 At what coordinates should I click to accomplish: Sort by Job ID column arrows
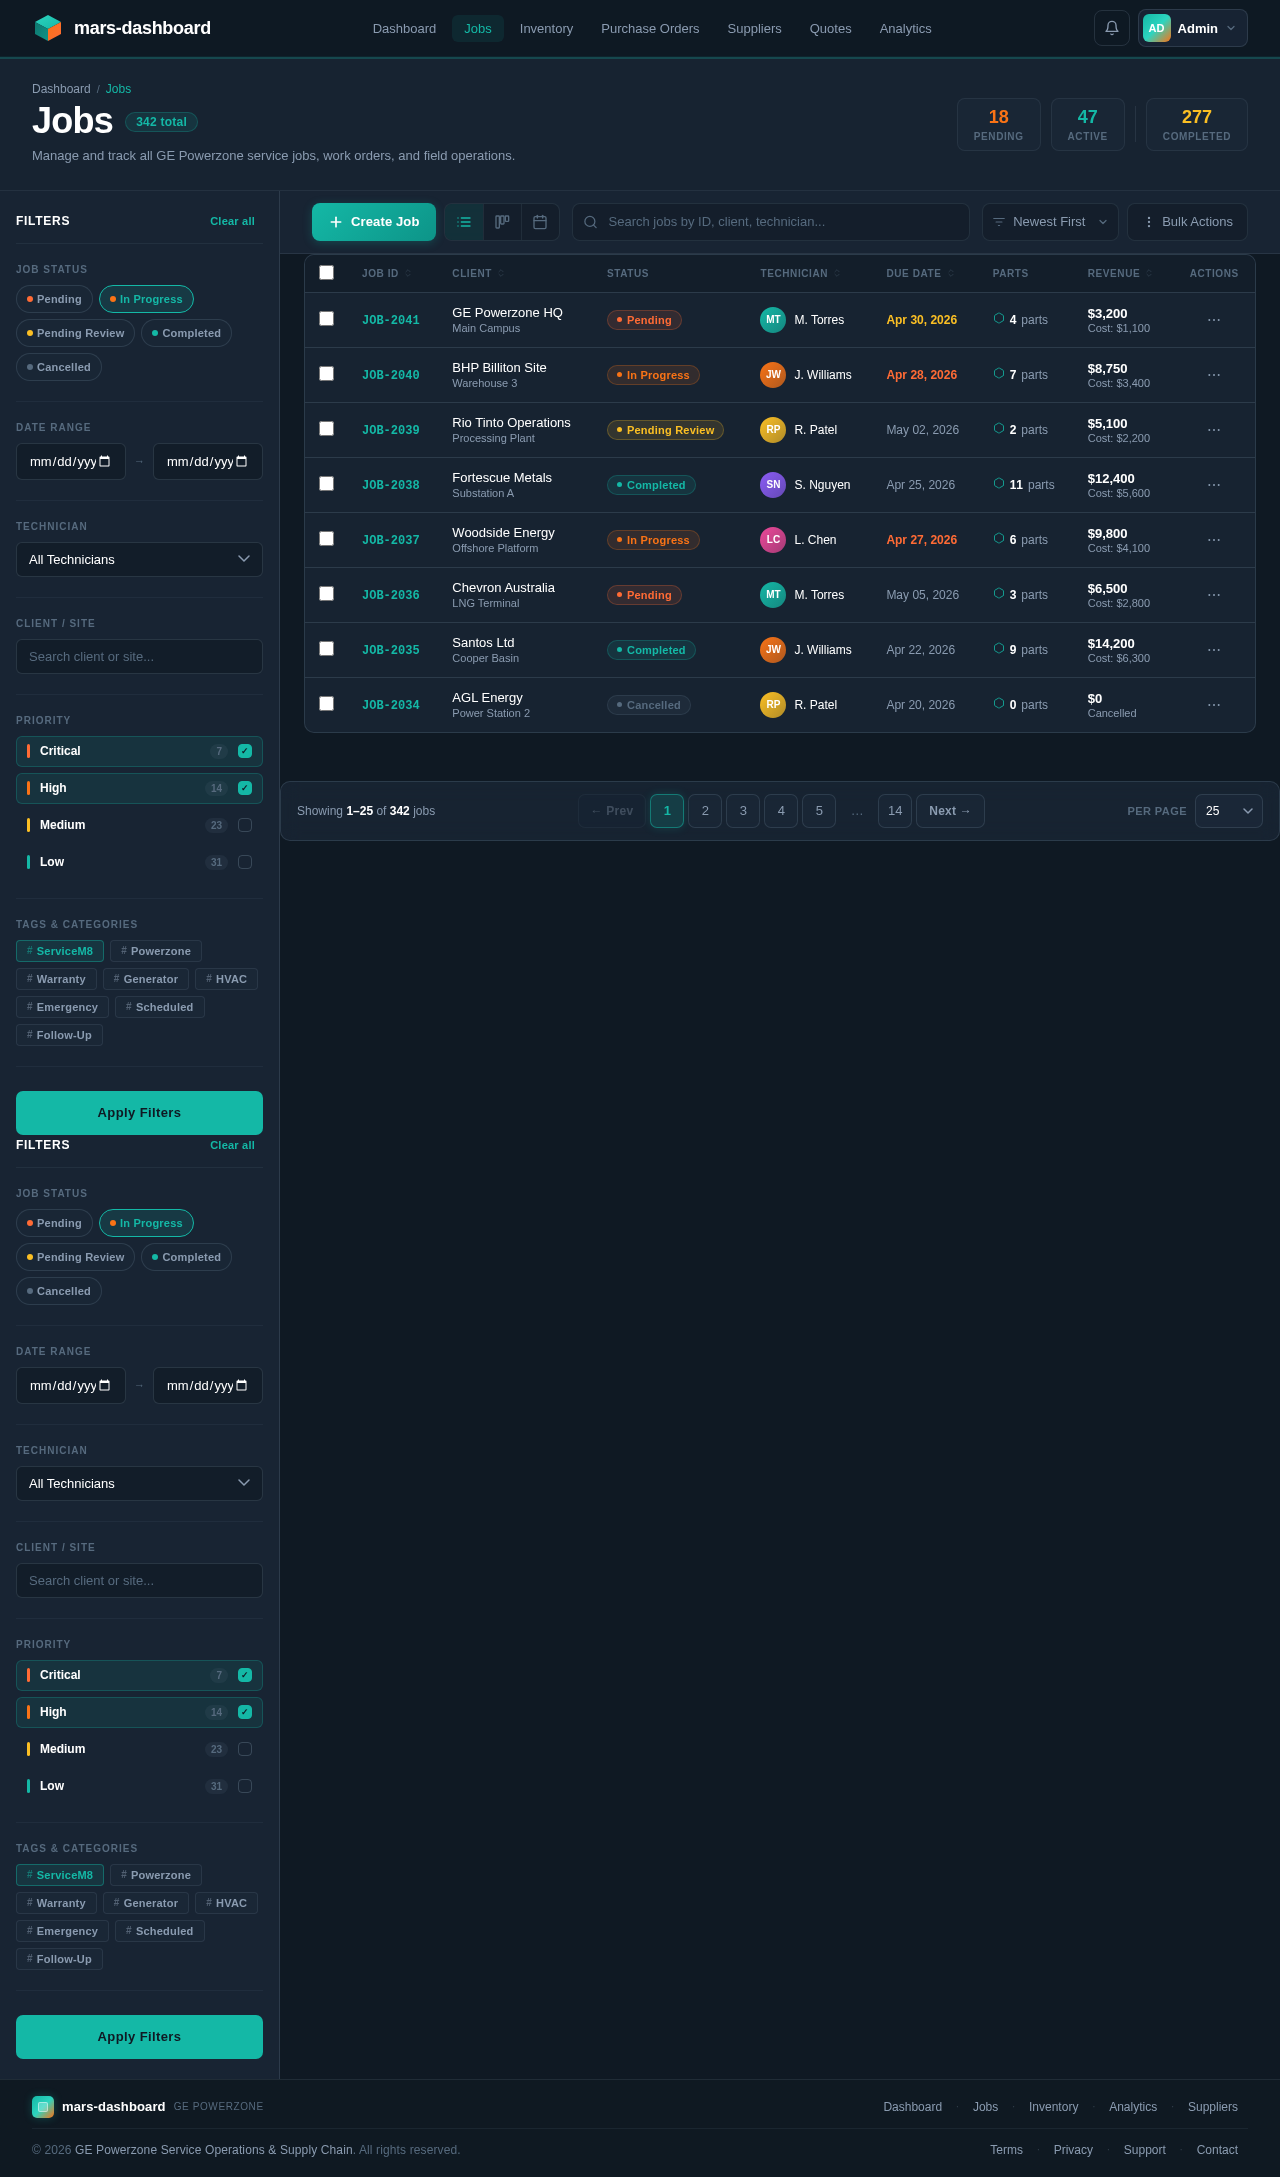pos(408,273)
